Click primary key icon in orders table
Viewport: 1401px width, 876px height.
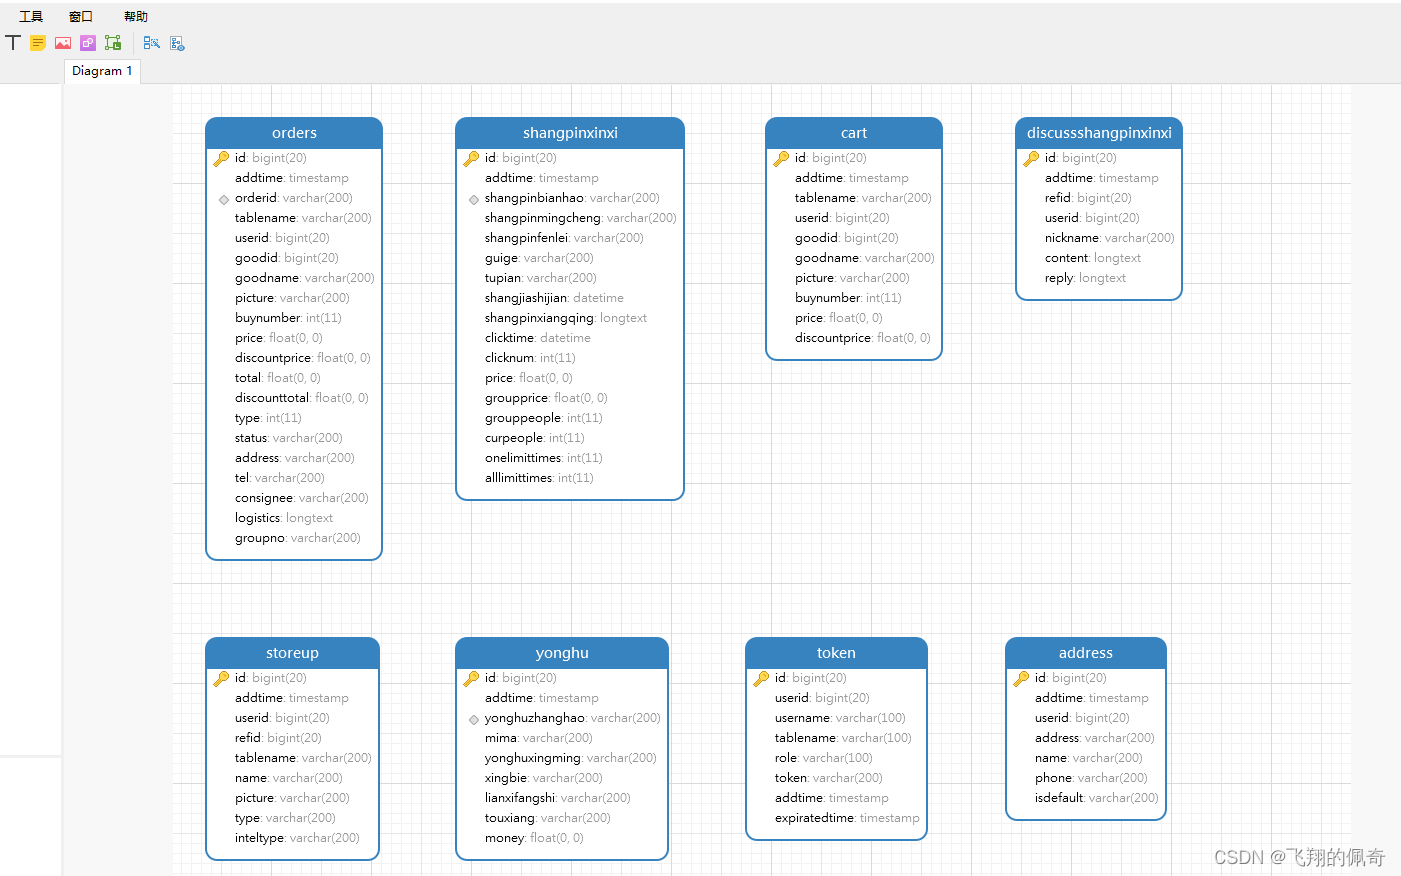click(x=222, y=158)
